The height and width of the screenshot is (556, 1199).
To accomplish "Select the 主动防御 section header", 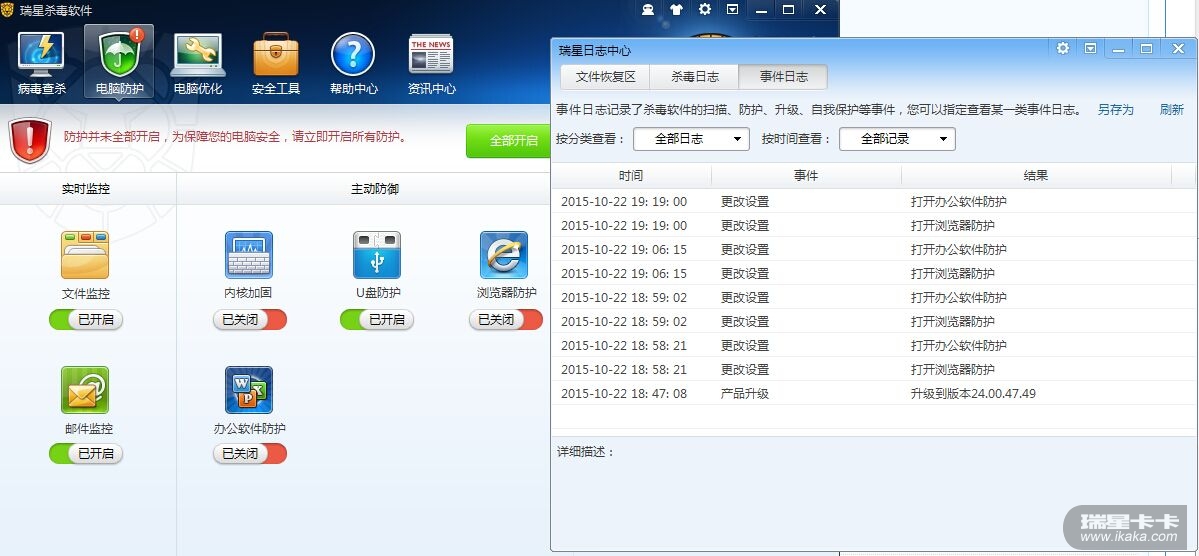I will (375, 188).
